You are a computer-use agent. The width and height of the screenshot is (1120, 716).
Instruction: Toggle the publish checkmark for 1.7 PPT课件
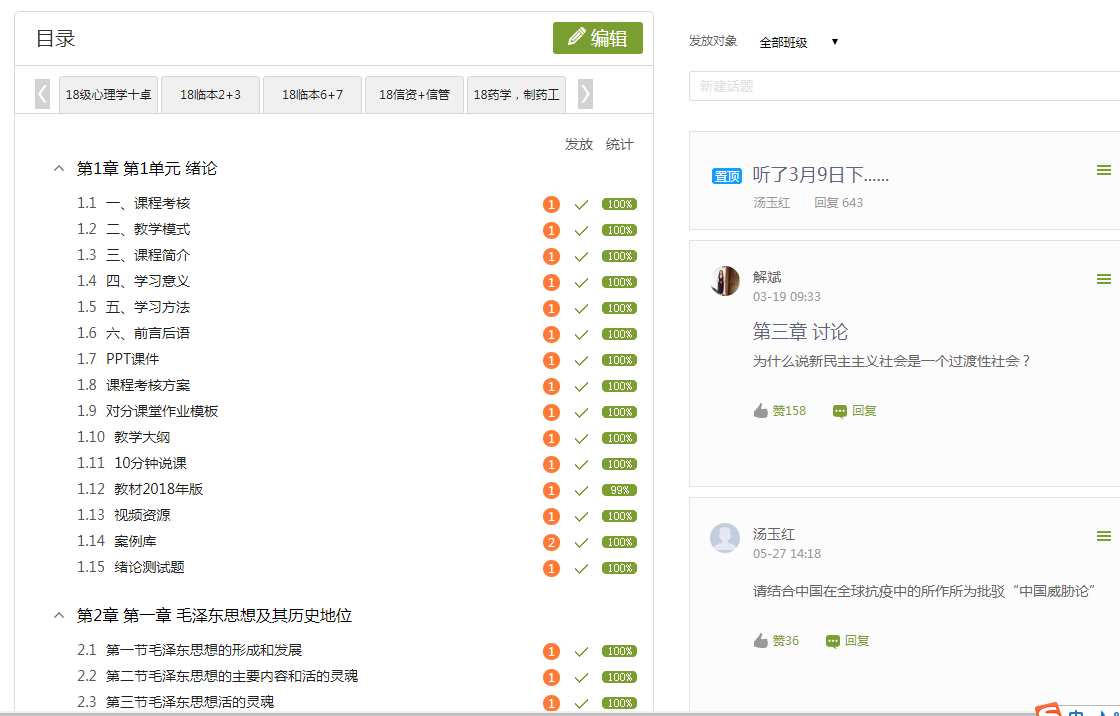[x=581, y=361]
